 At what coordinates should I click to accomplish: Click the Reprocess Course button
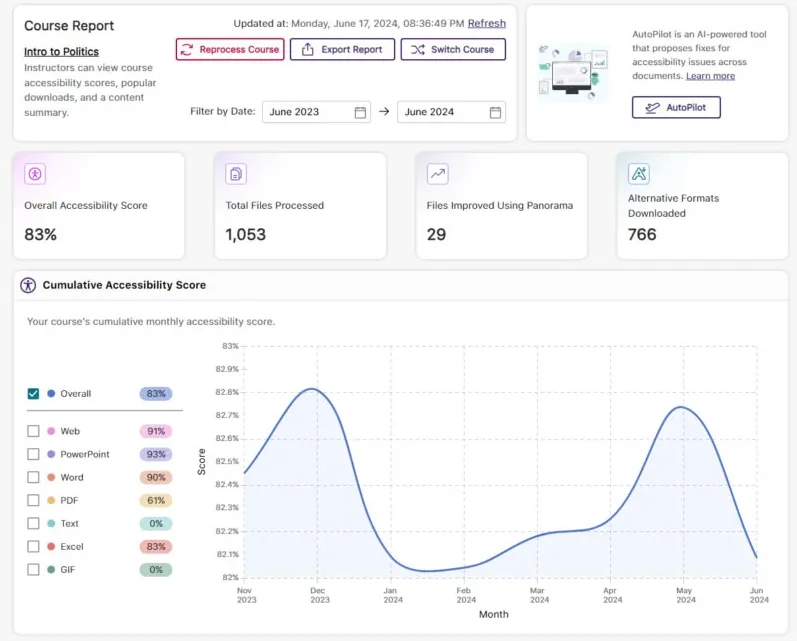(x=230, y=49)
